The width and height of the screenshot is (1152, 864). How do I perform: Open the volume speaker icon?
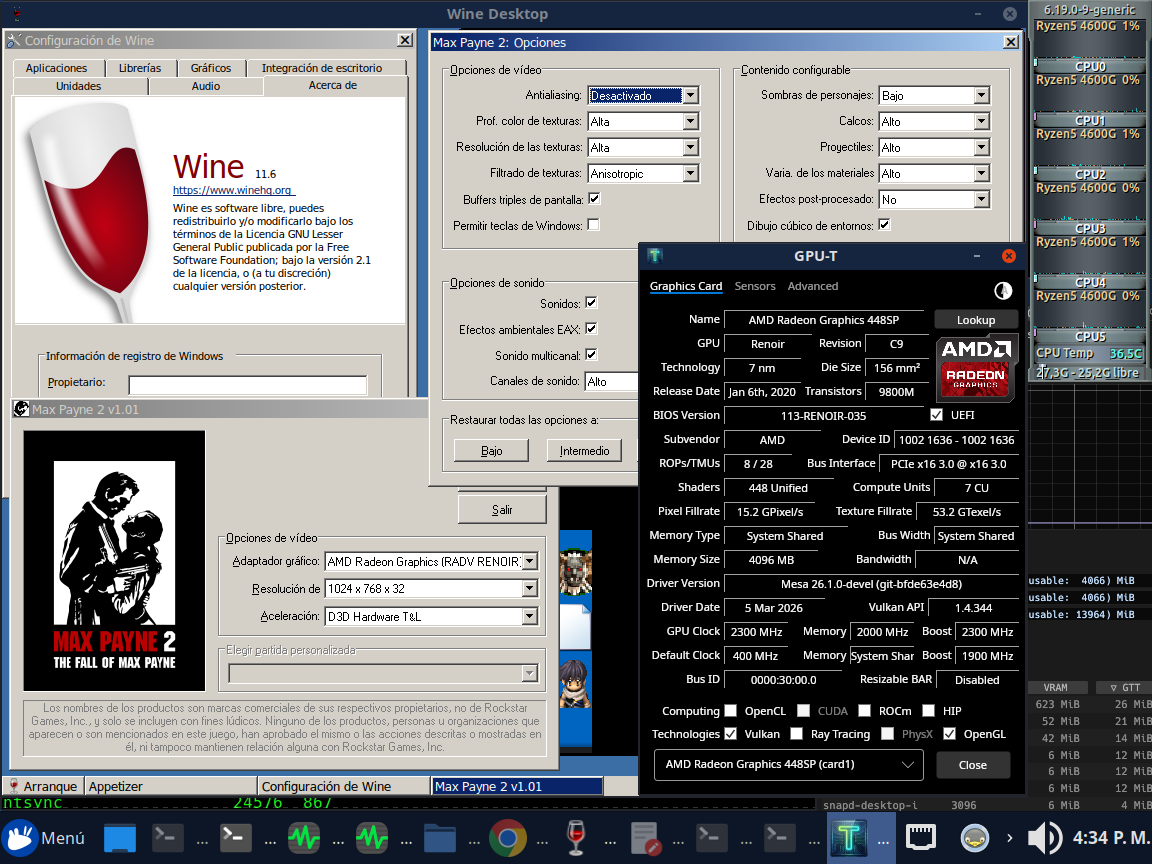[x=1044, y=838]
